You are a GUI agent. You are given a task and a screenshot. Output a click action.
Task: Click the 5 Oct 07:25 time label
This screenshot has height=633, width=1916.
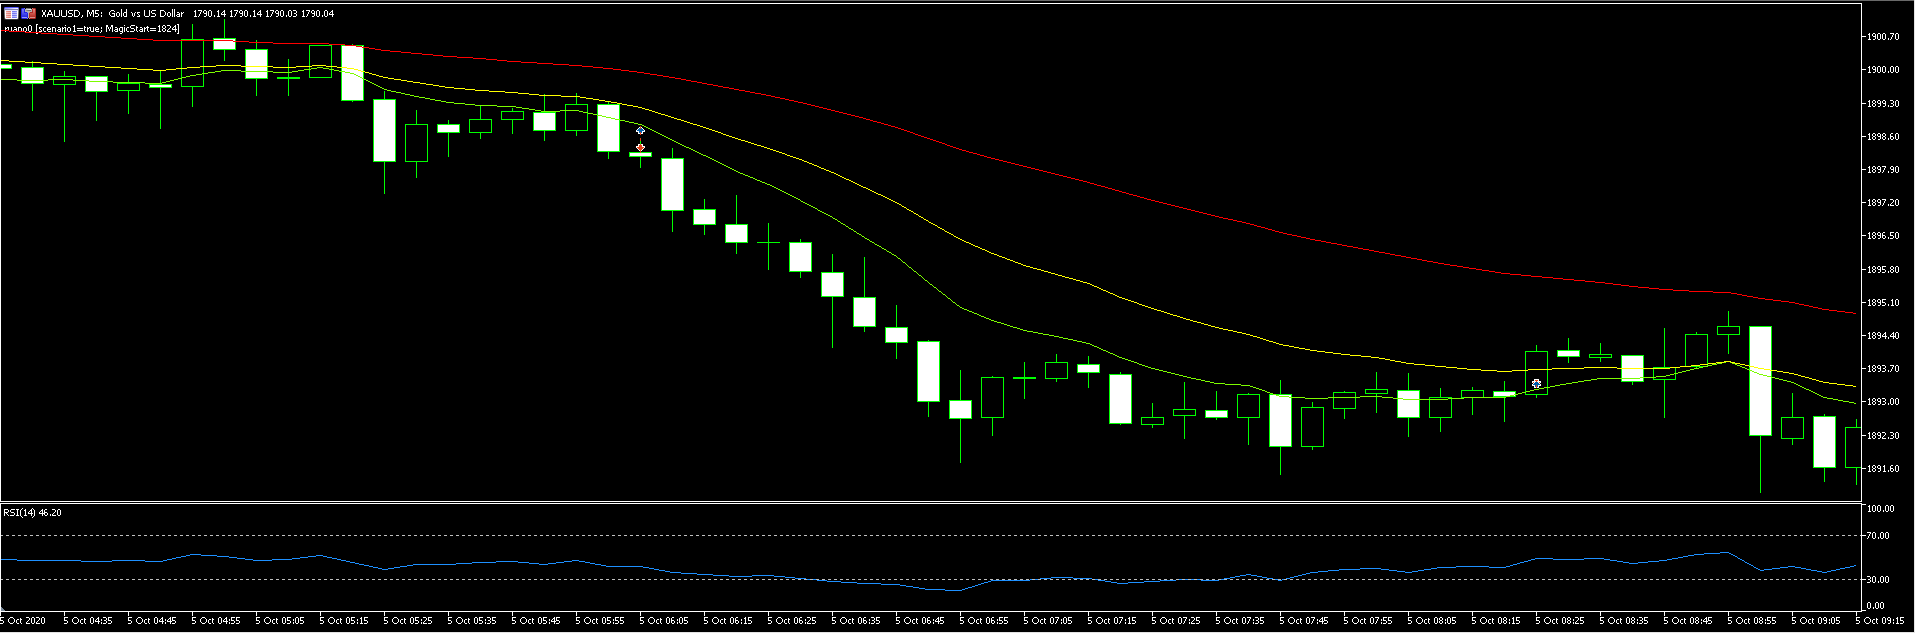[x=1176, y=621]
